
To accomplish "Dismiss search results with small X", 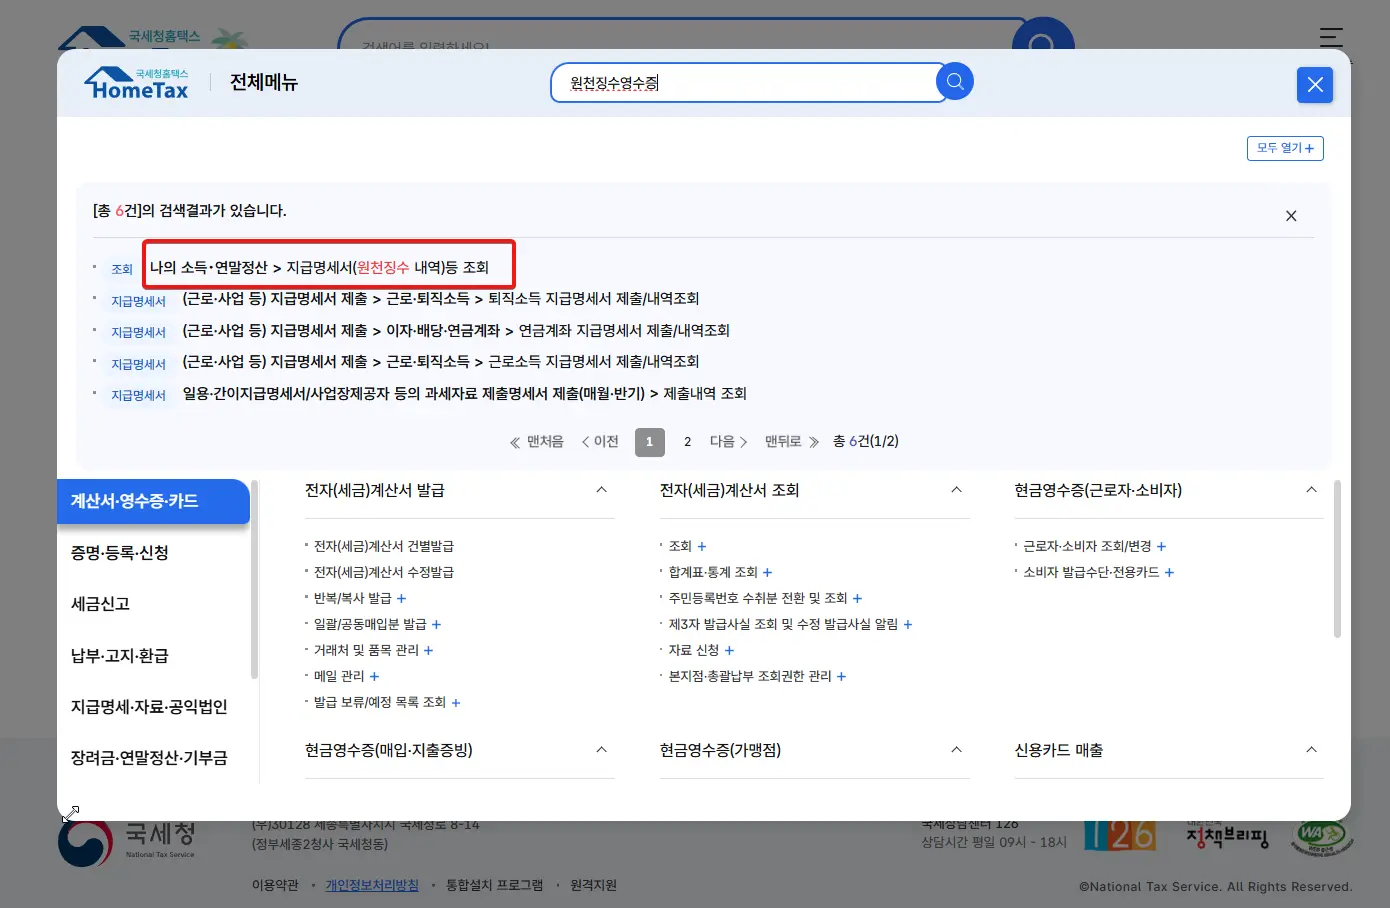I will (1291, 216).
